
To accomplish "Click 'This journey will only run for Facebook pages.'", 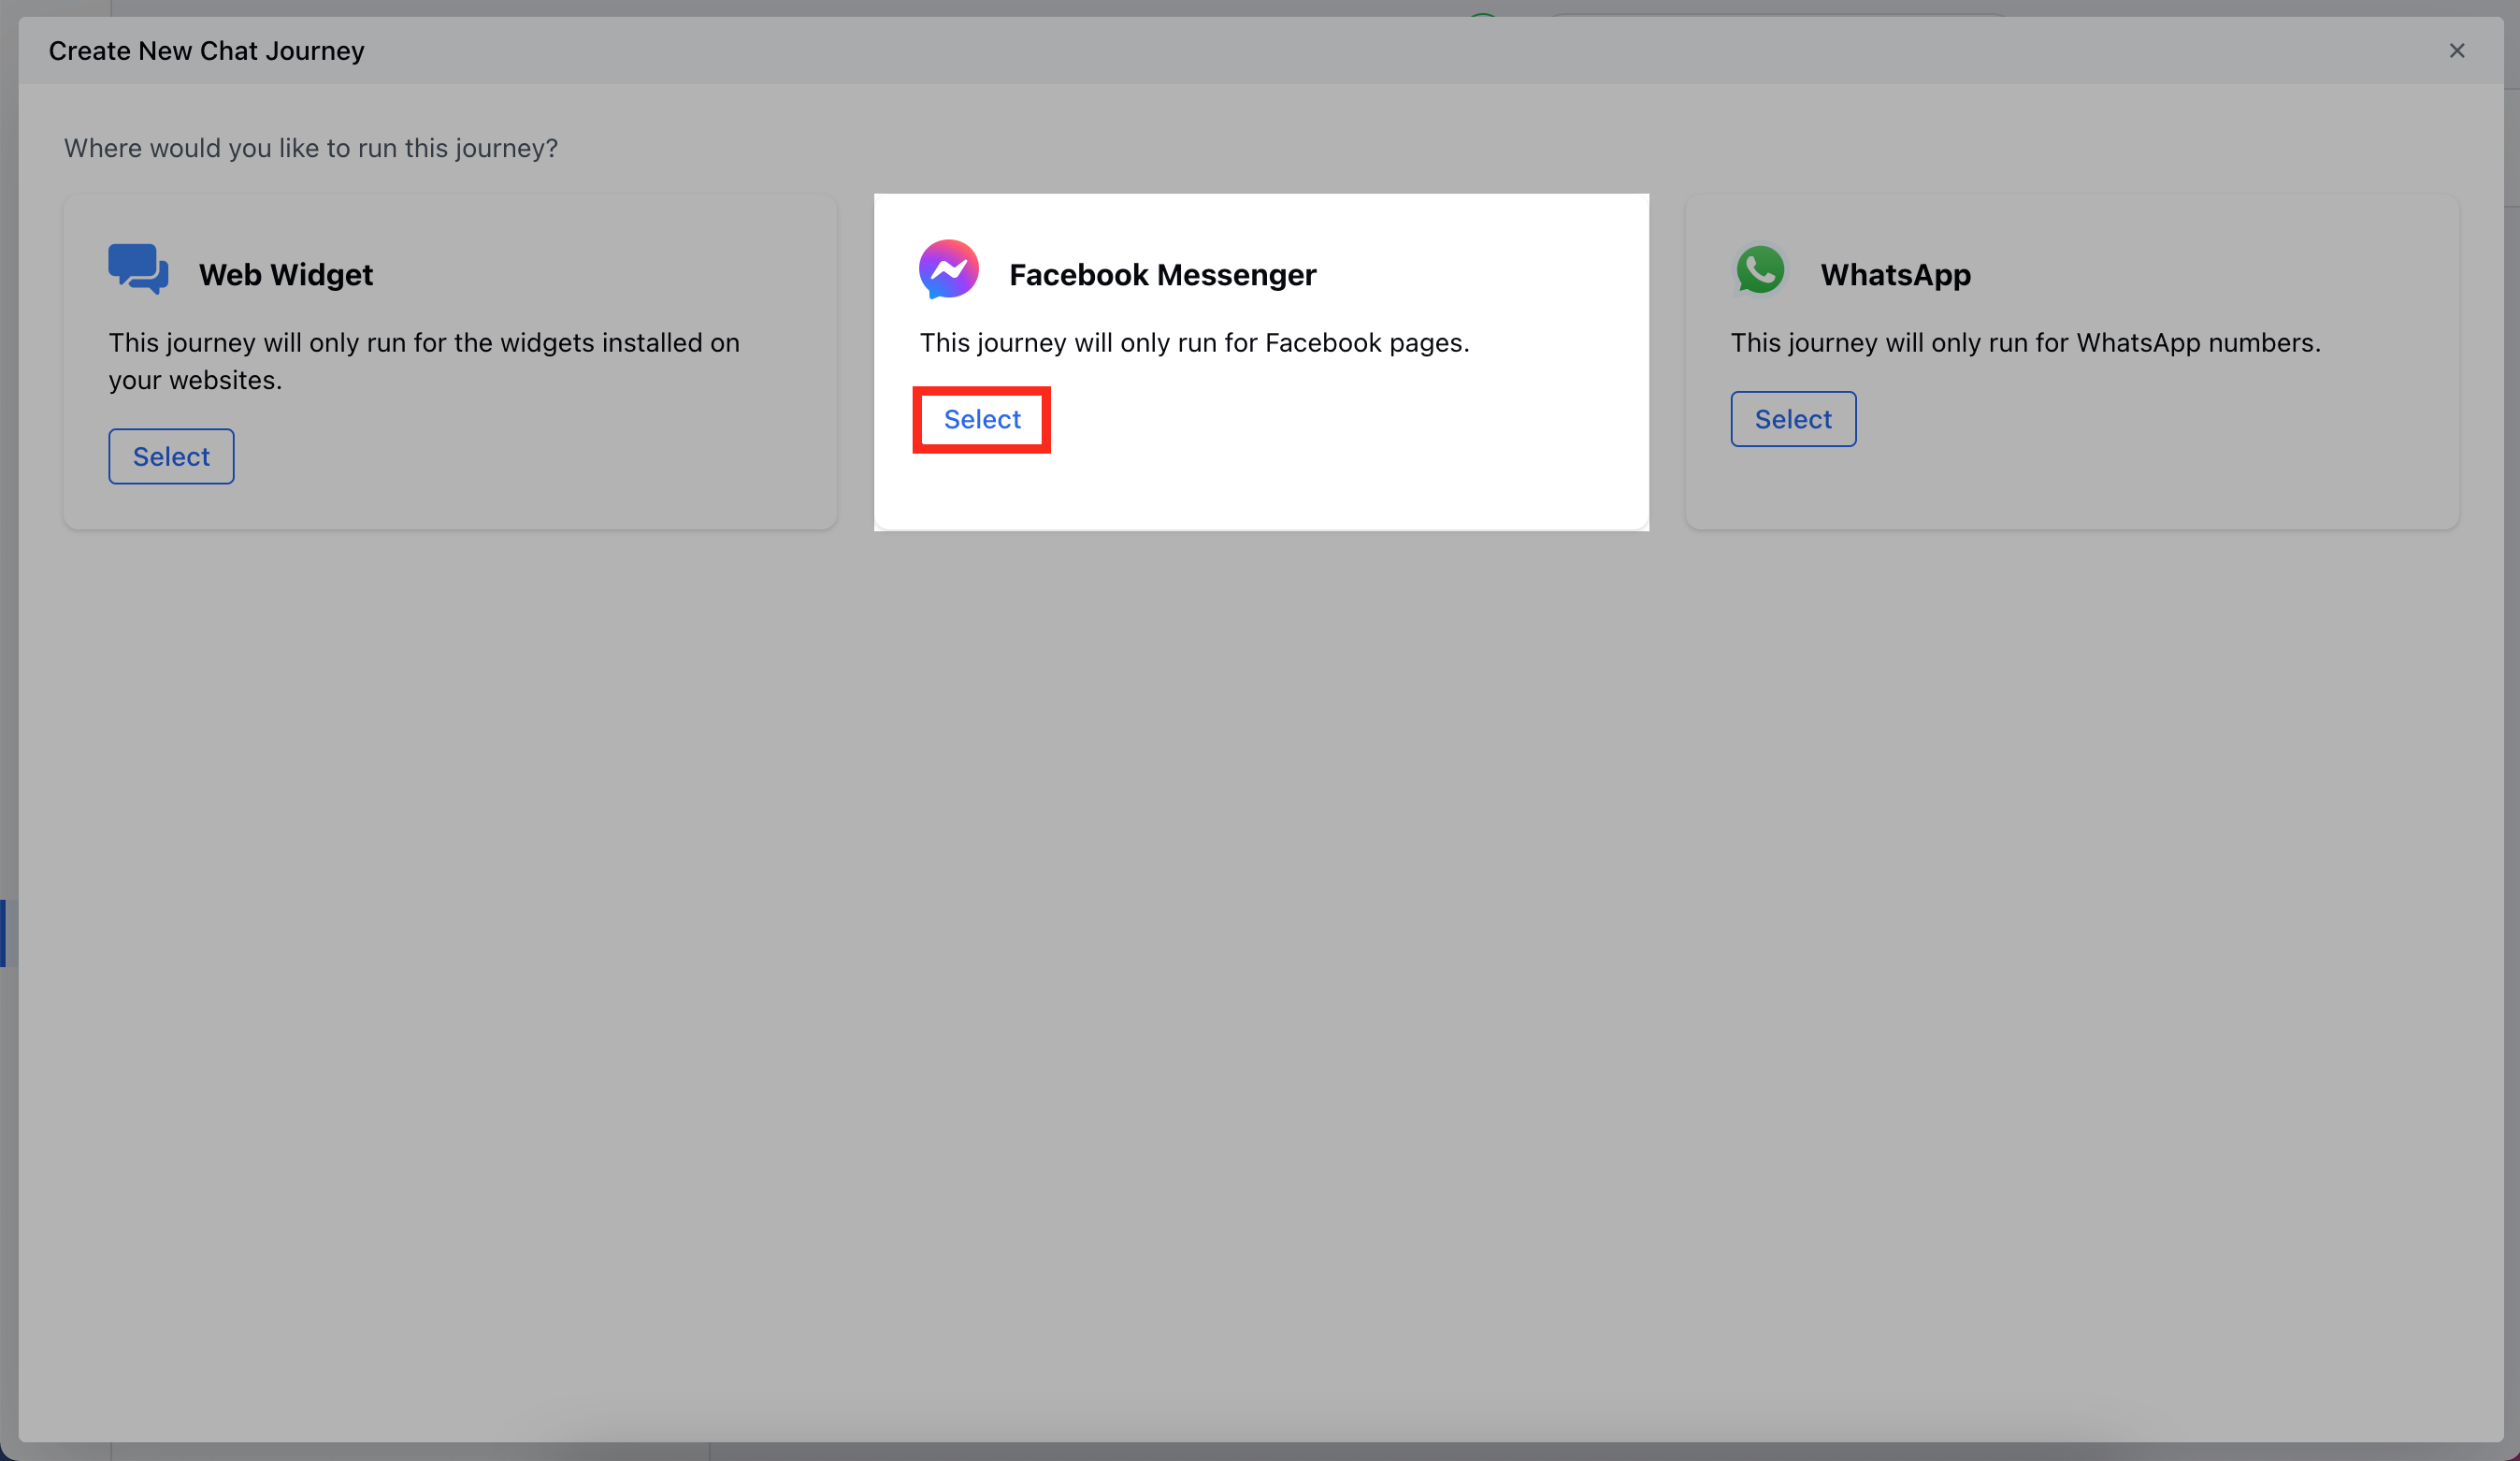I will point(1194,342).
